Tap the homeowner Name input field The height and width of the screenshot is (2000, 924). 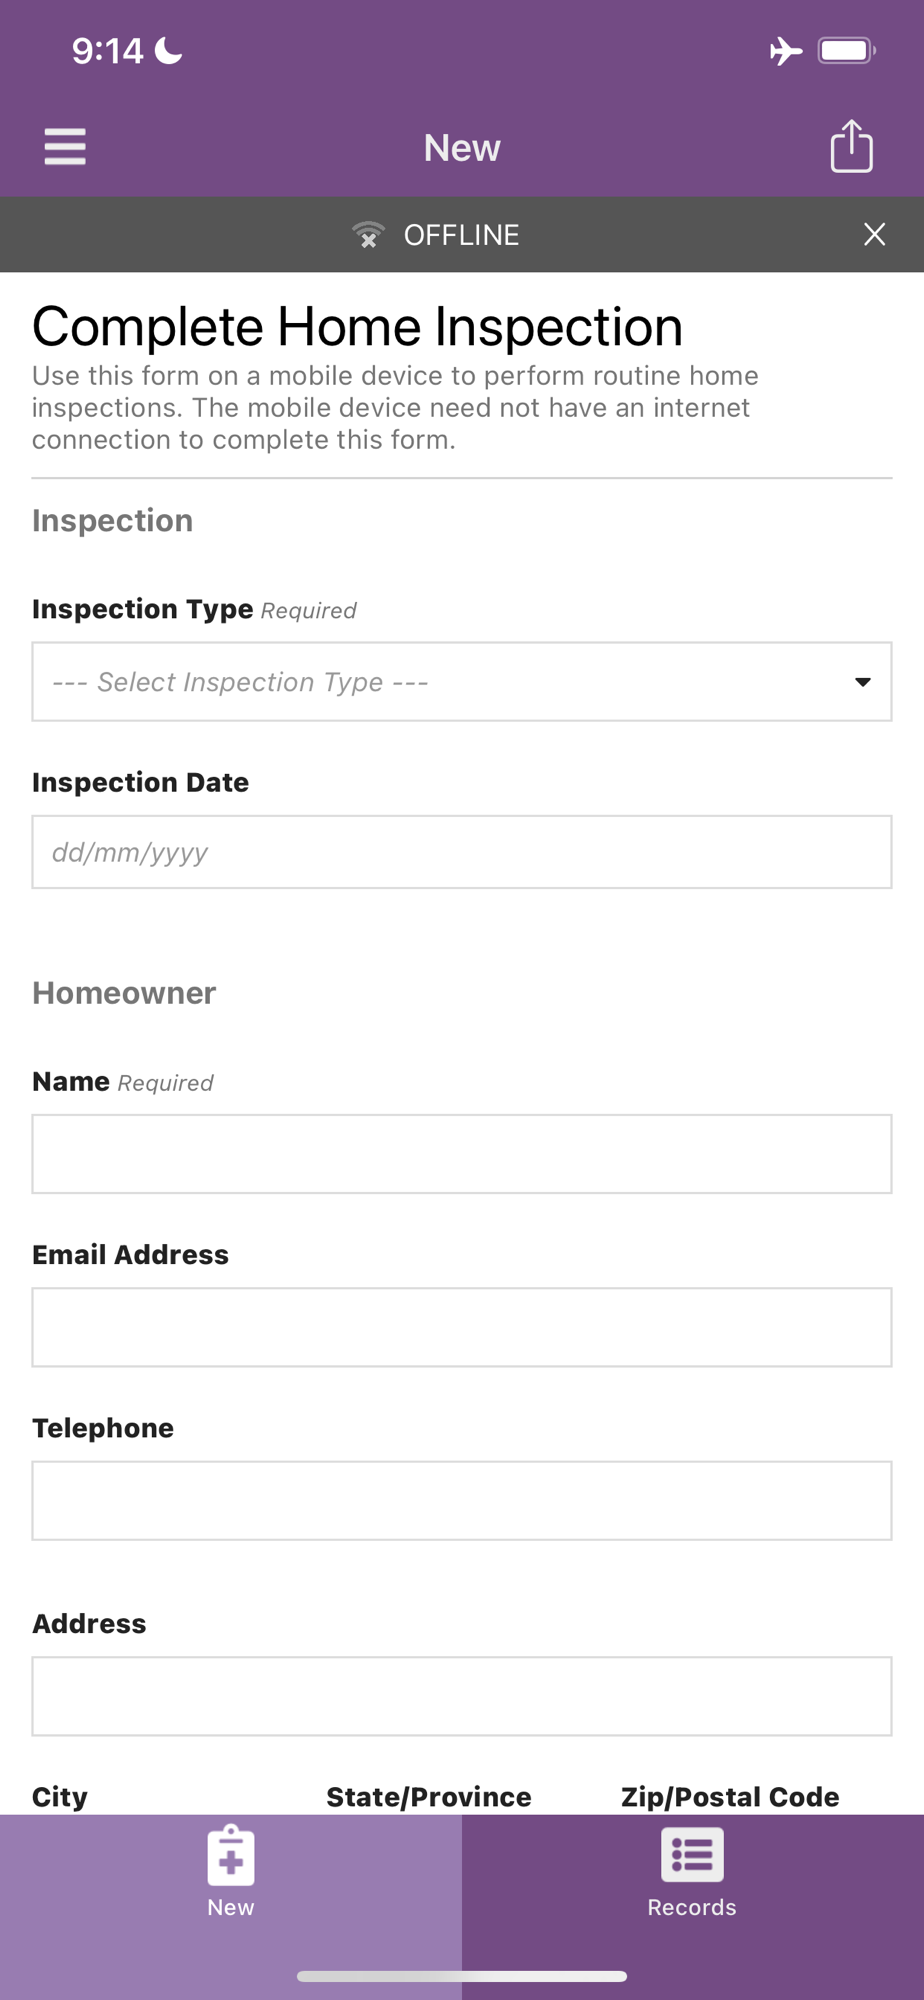pyautogui.click(x=461, y=1154)
